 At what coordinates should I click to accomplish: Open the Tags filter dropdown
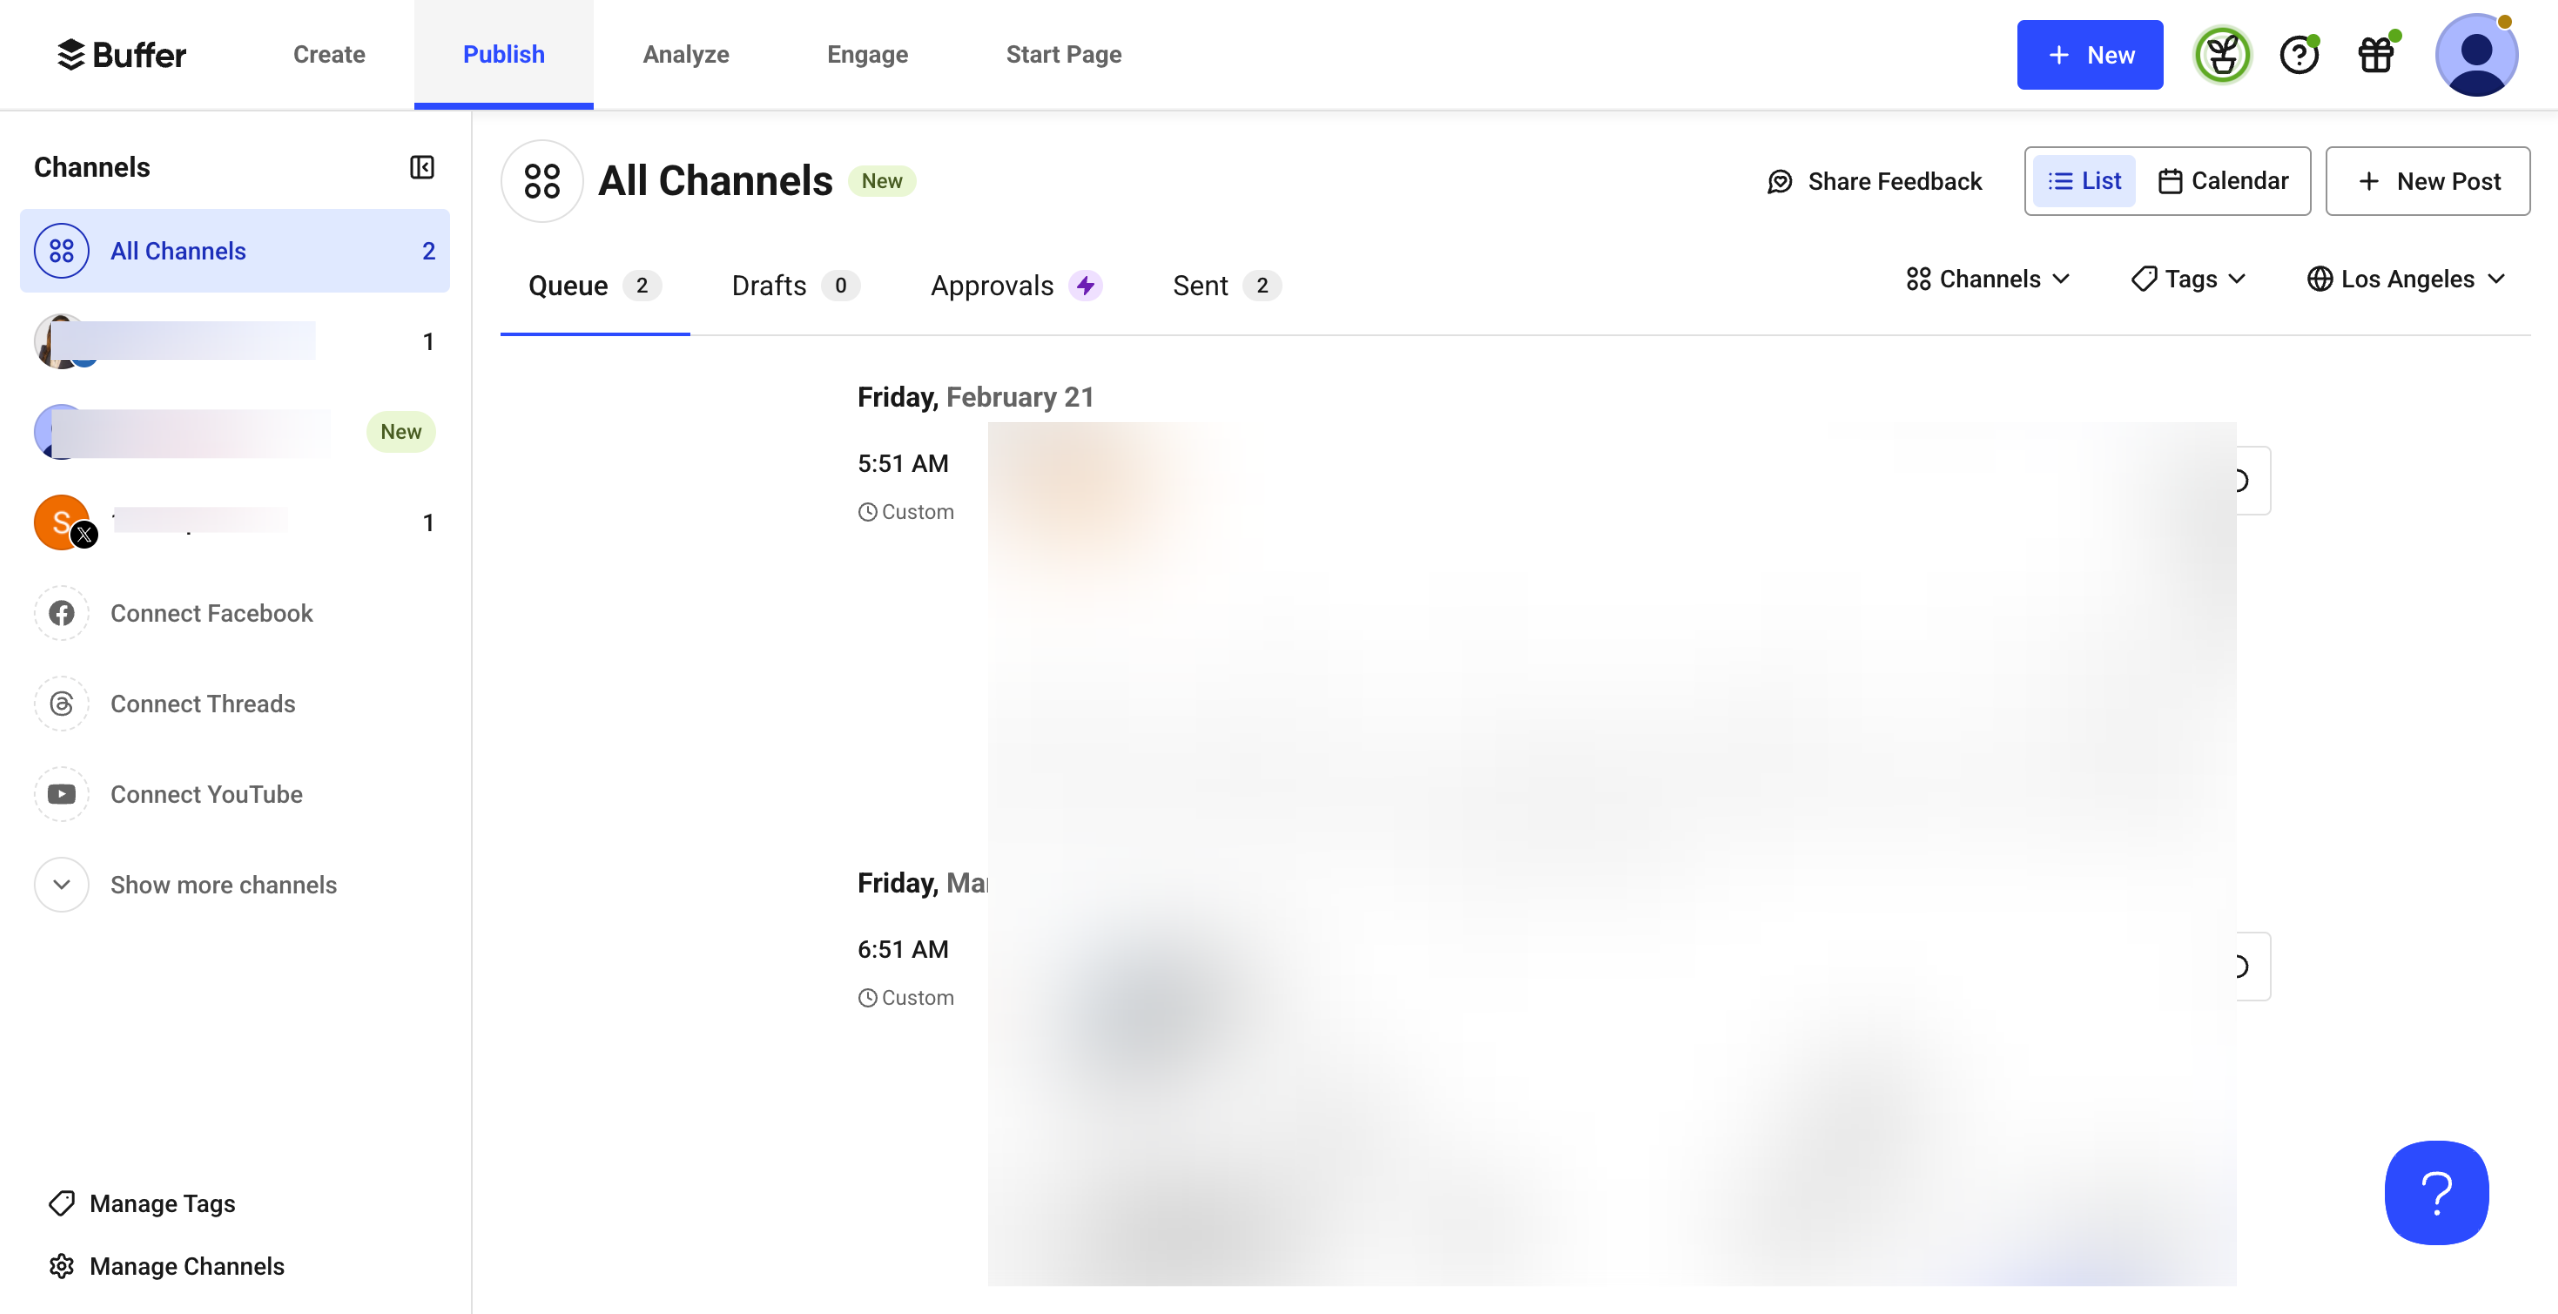pos(2189,279)
